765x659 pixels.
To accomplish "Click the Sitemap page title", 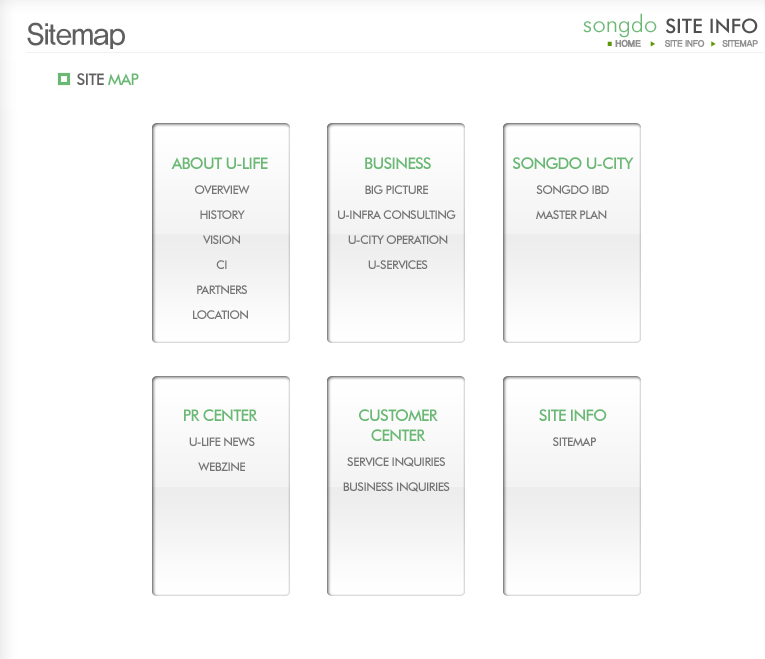I will point(76,35).
